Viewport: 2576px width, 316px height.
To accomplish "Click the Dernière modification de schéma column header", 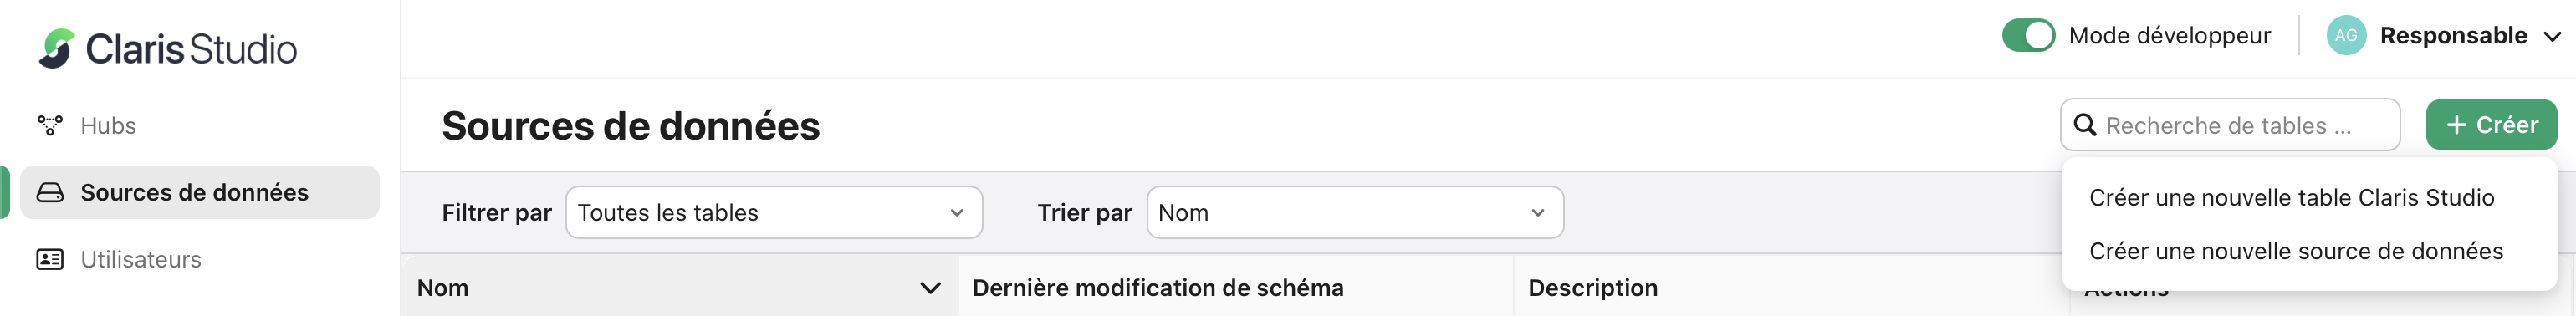I will click(1158, 288).
